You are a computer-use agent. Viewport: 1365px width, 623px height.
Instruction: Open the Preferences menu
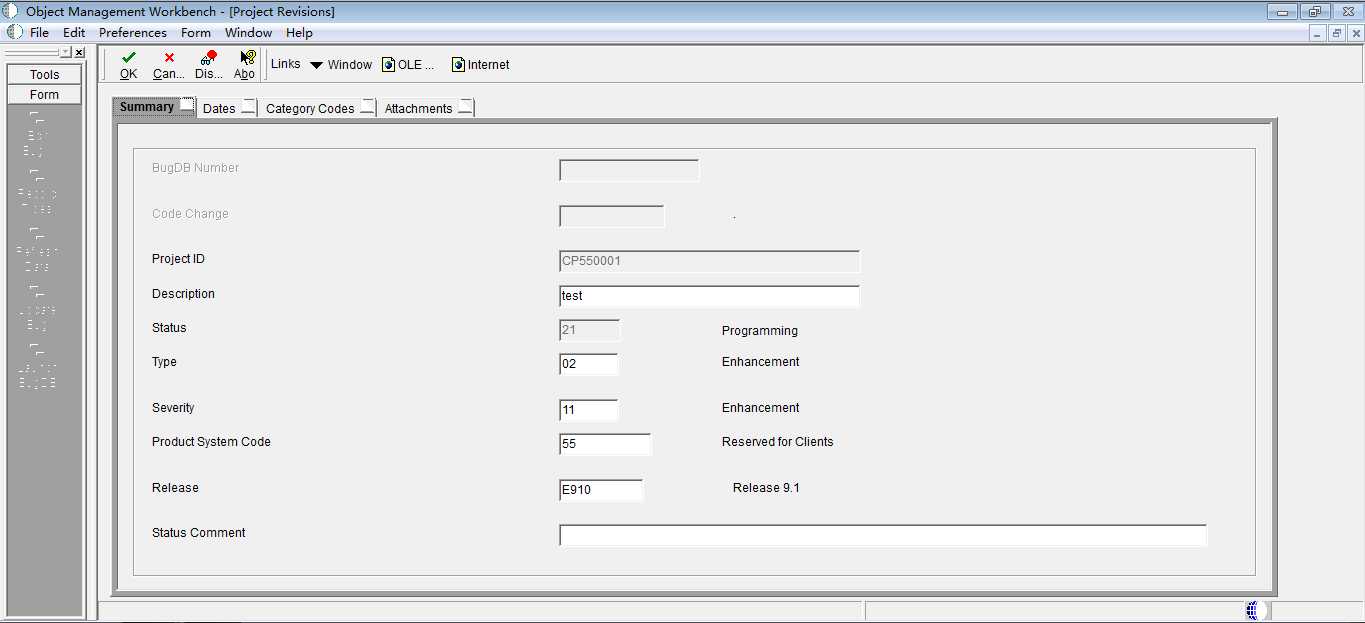click(x=133, y=33)
